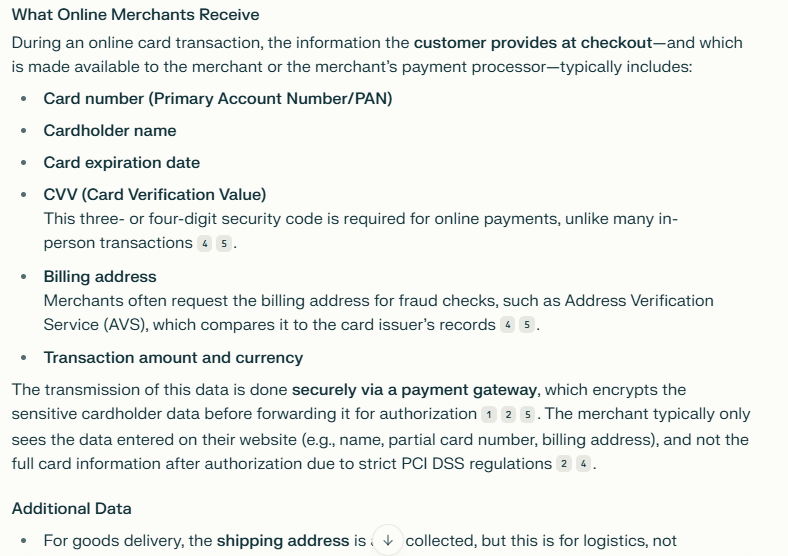Click the bold "shipping address" text
The width and height of the screenshot is (788, 556).
coord(283,540)
